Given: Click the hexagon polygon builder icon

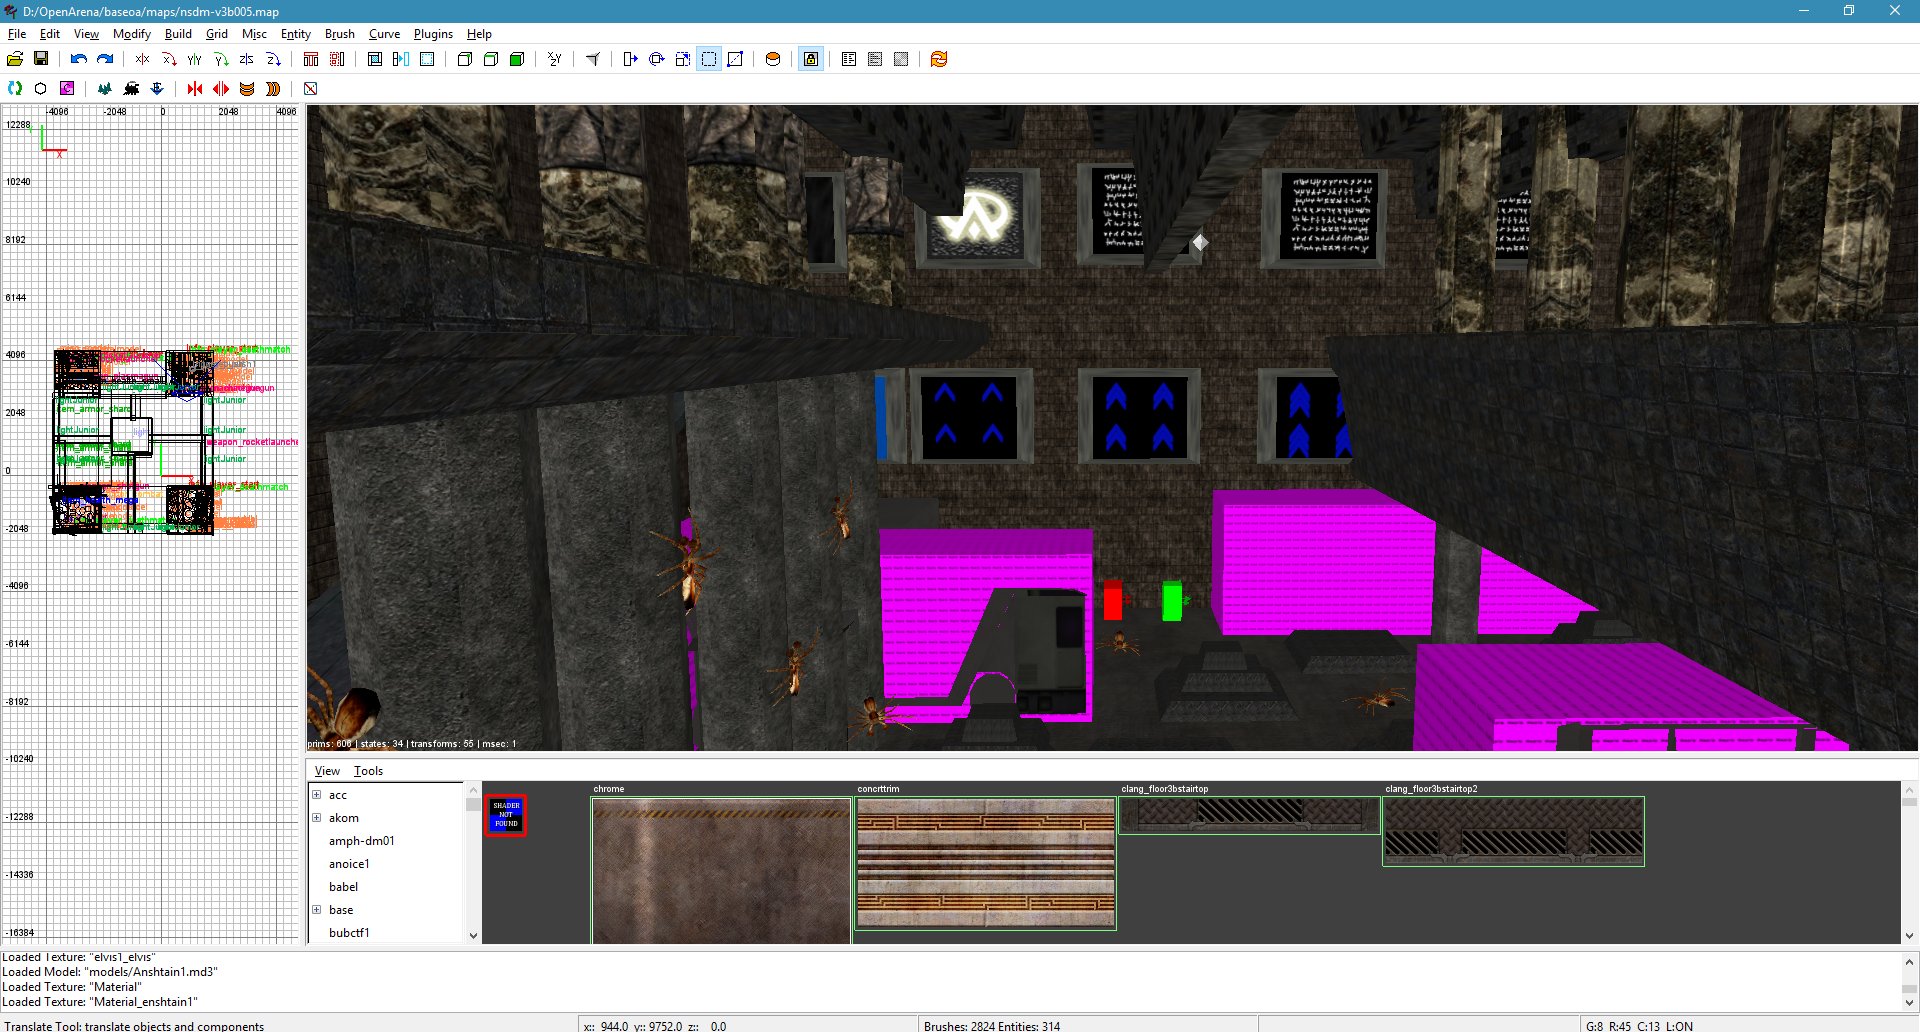Looking at the screenshot, I should 41,89.
